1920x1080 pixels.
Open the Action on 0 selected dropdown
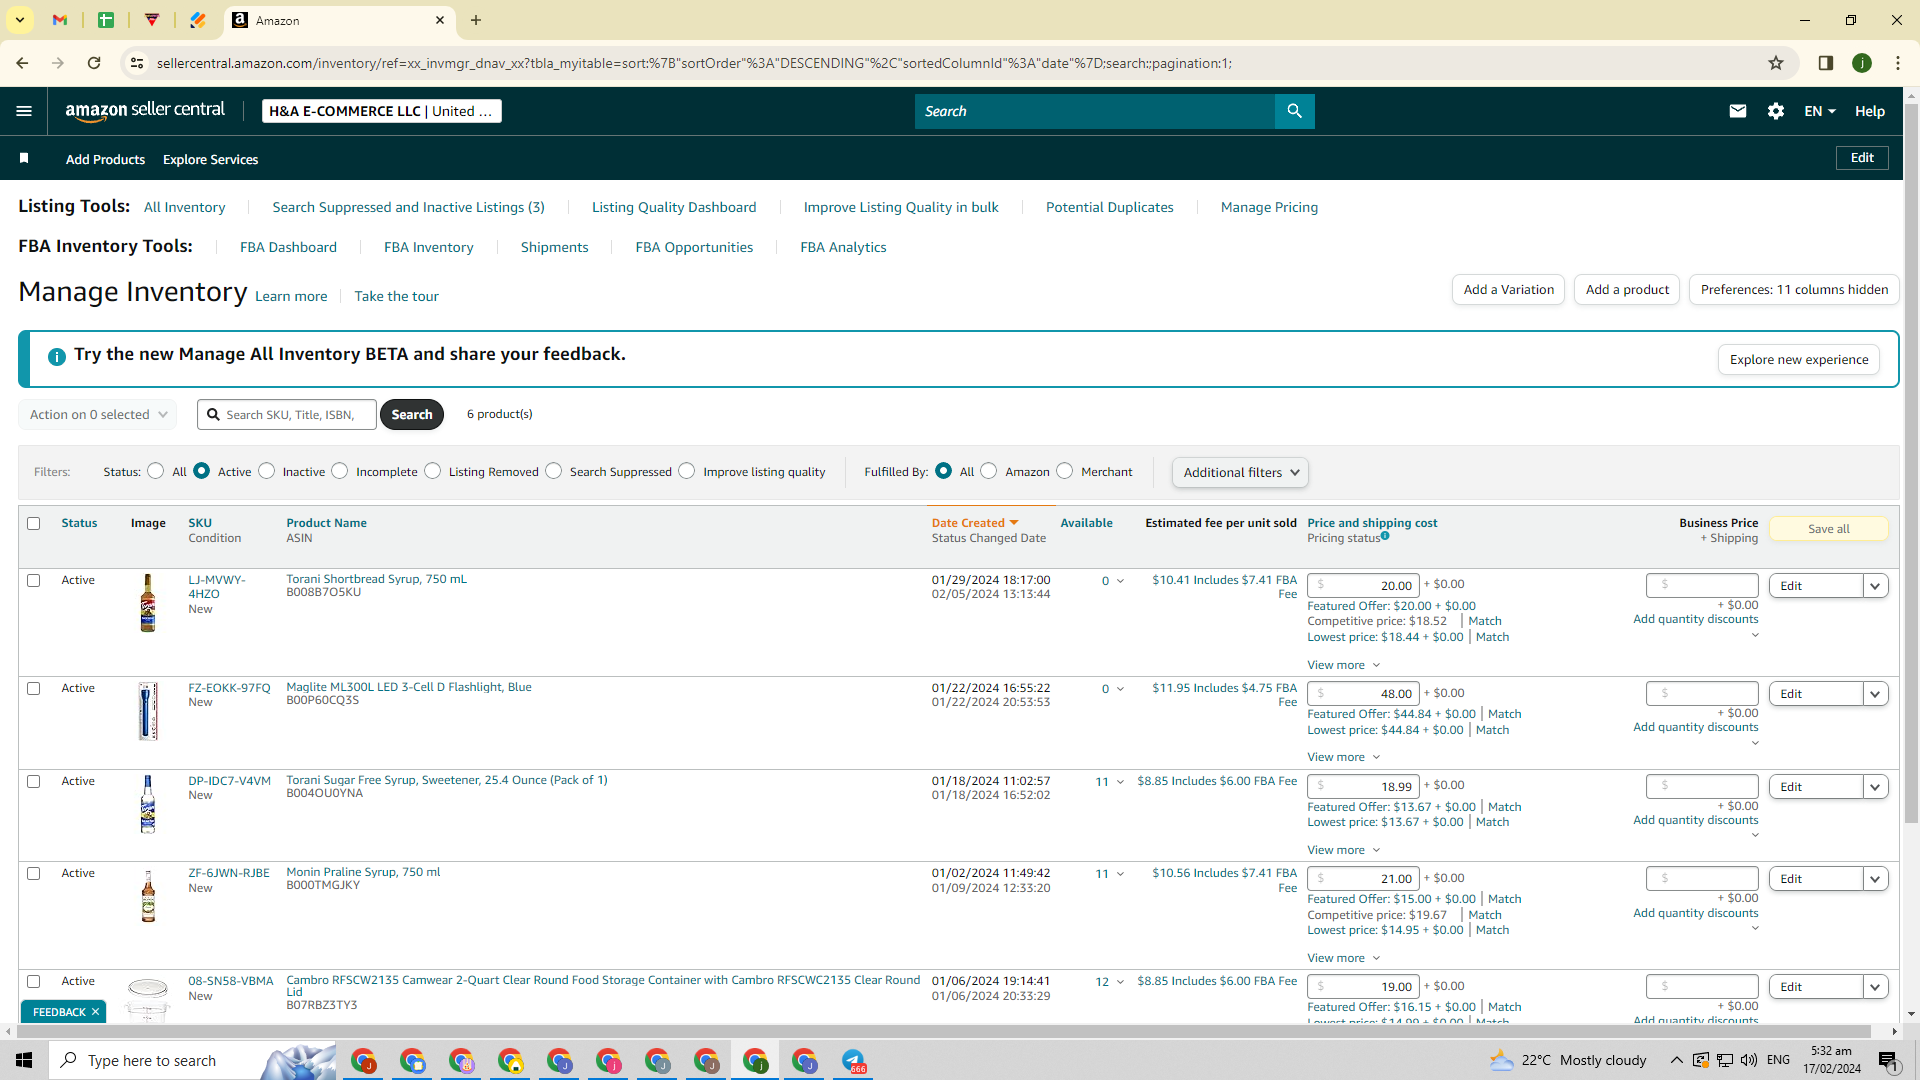(98, 414)
